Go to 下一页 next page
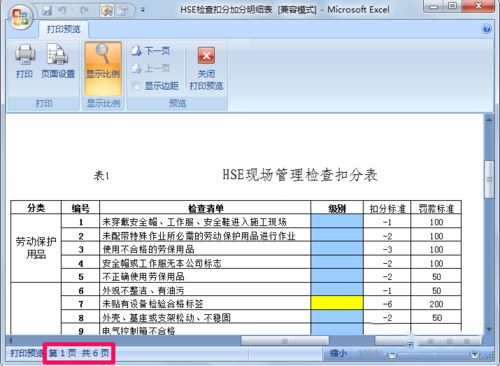This screenshot has width=500, height=366. tap(151, 51)
